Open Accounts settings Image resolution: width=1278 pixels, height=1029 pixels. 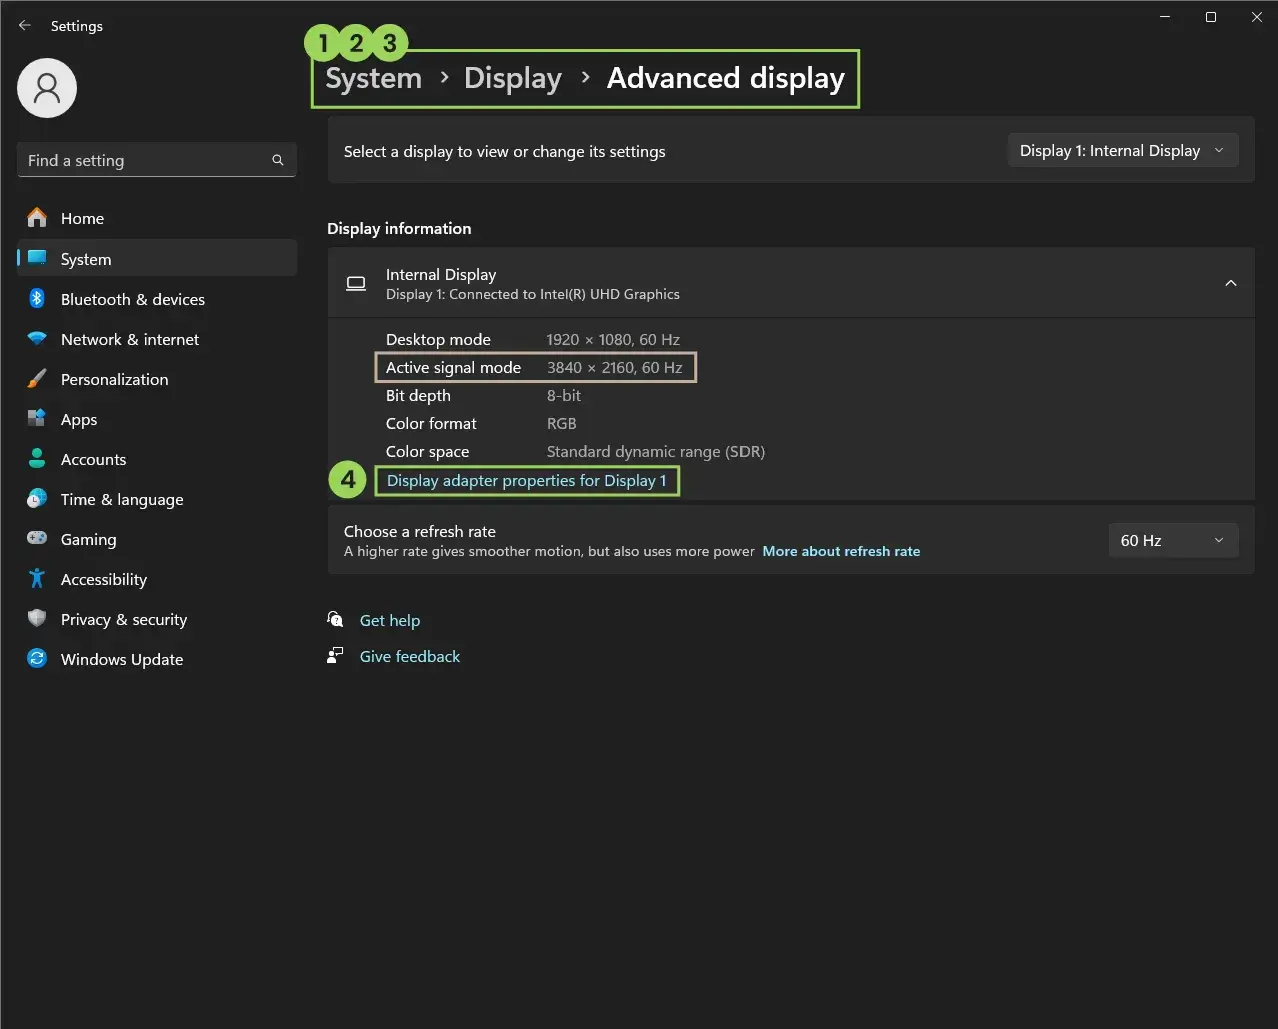[x=157, y=459]
